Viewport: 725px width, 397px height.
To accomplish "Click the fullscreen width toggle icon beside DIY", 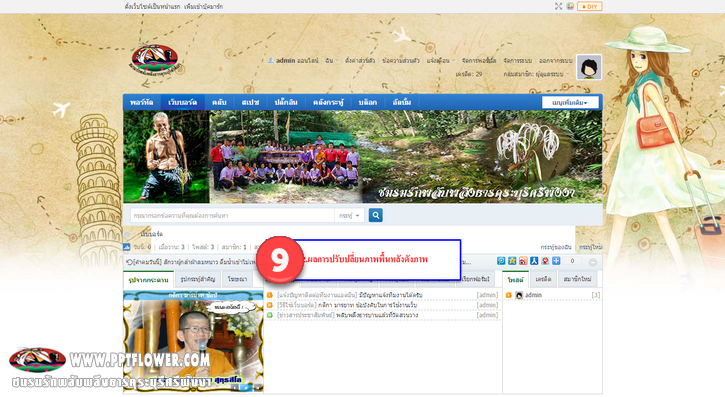I will click(559, 6).
